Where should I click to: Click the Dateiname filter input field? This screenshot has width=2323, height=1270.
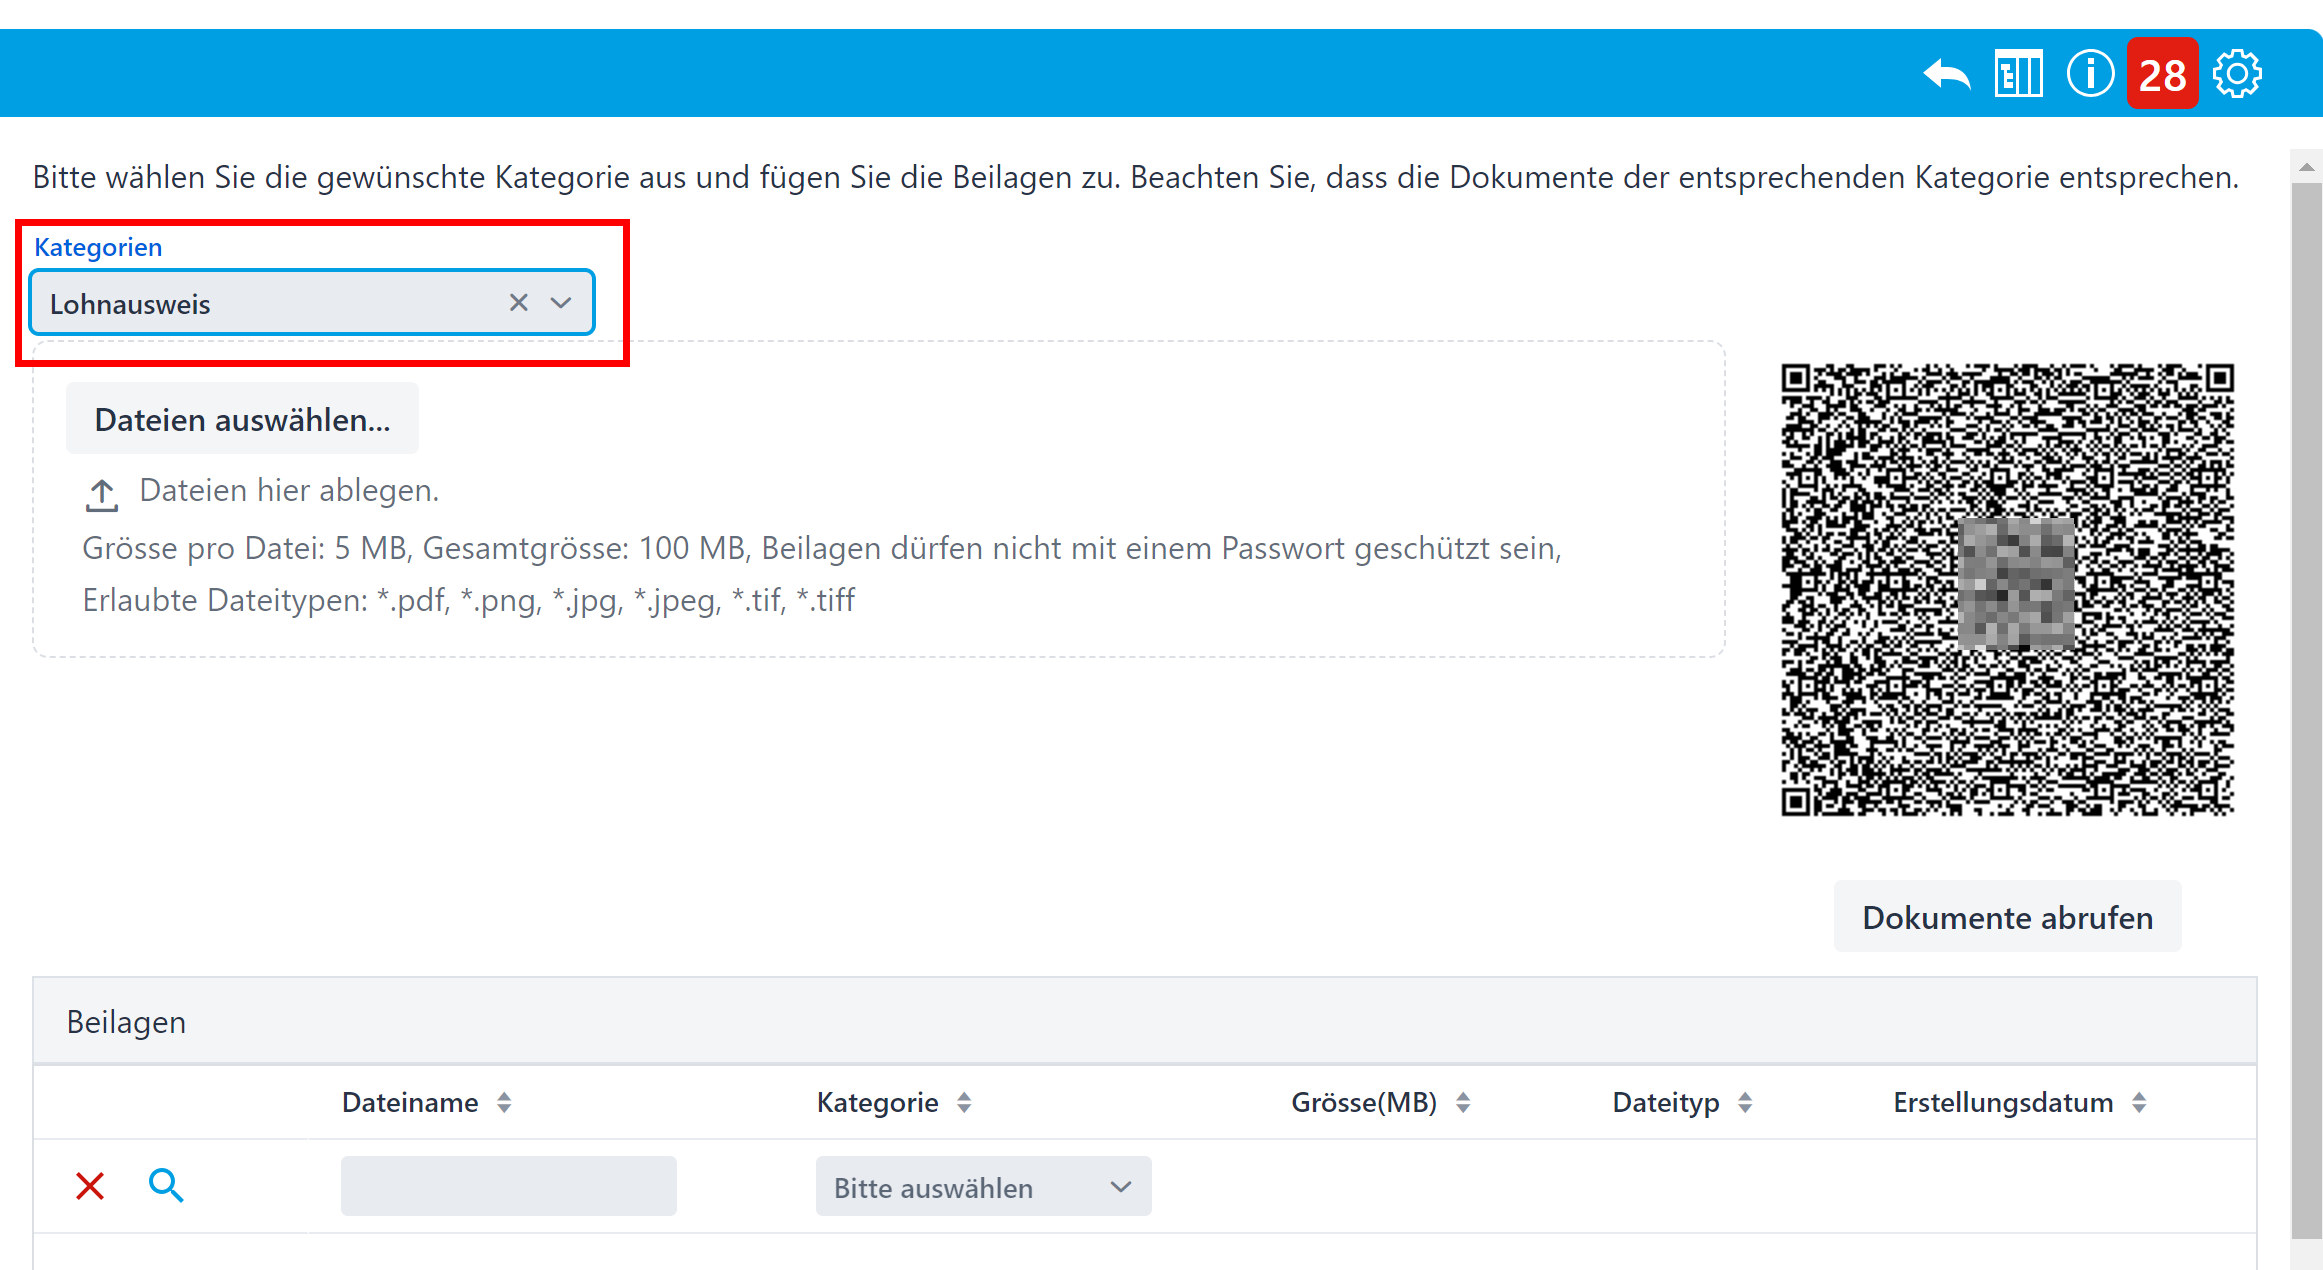508,1187
